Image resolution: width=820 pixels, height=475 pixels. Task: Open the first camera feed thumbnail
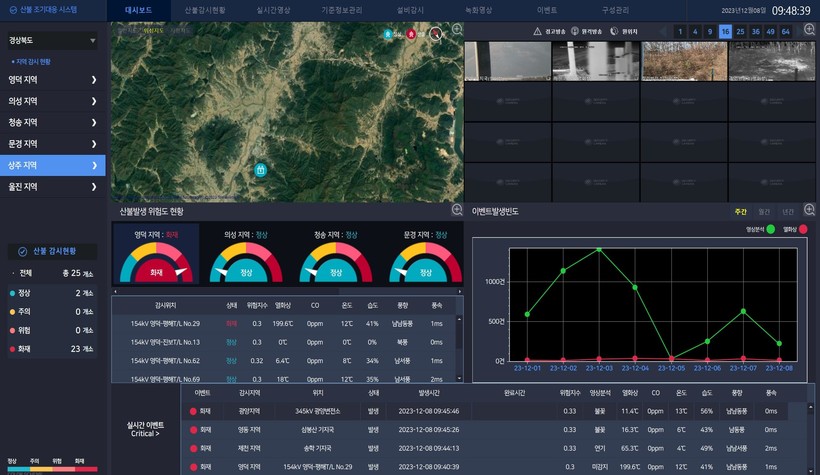pyautogui.click(x=507, y=61)
